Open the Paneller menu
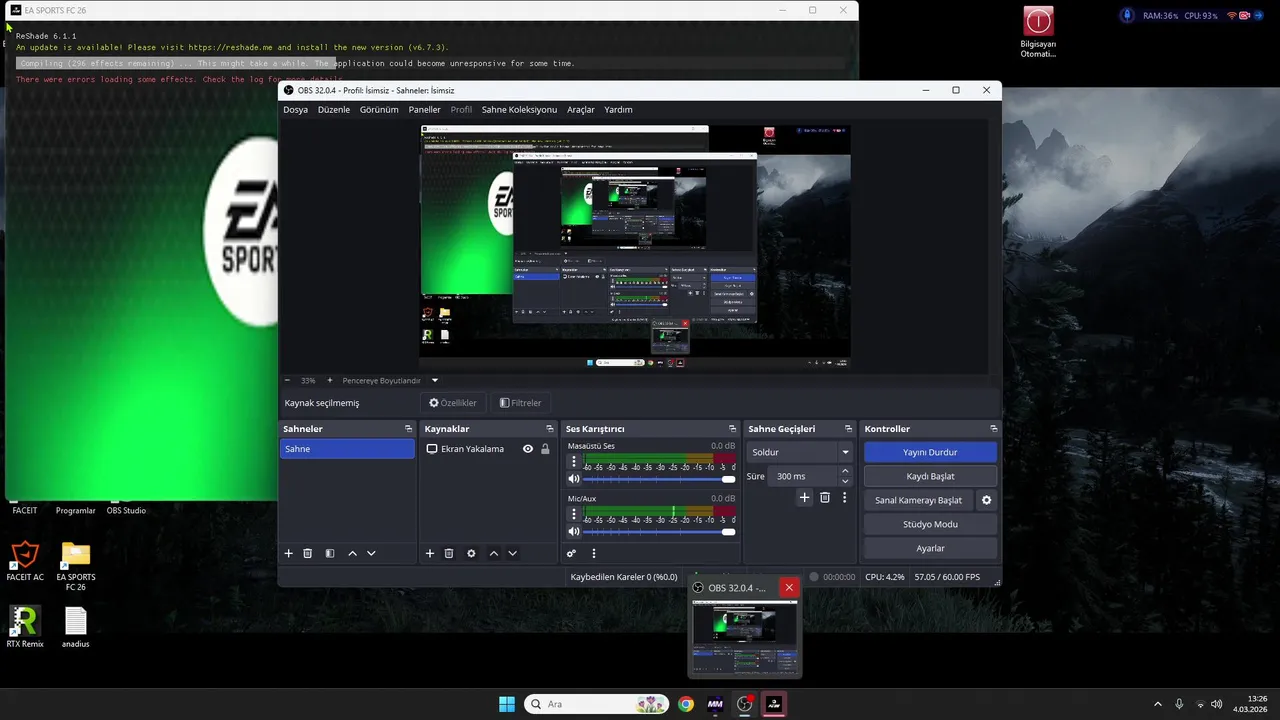The image size is (1280, 720). [x=425, y=110]
